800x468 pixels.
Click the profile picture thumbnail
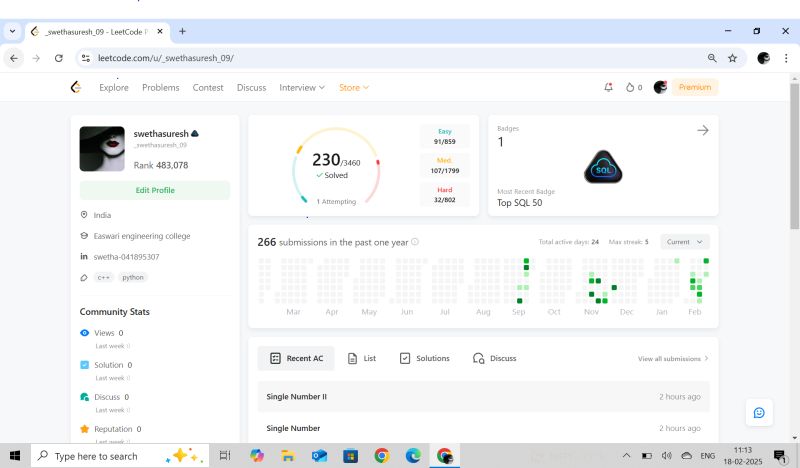[x=102, y=149]
